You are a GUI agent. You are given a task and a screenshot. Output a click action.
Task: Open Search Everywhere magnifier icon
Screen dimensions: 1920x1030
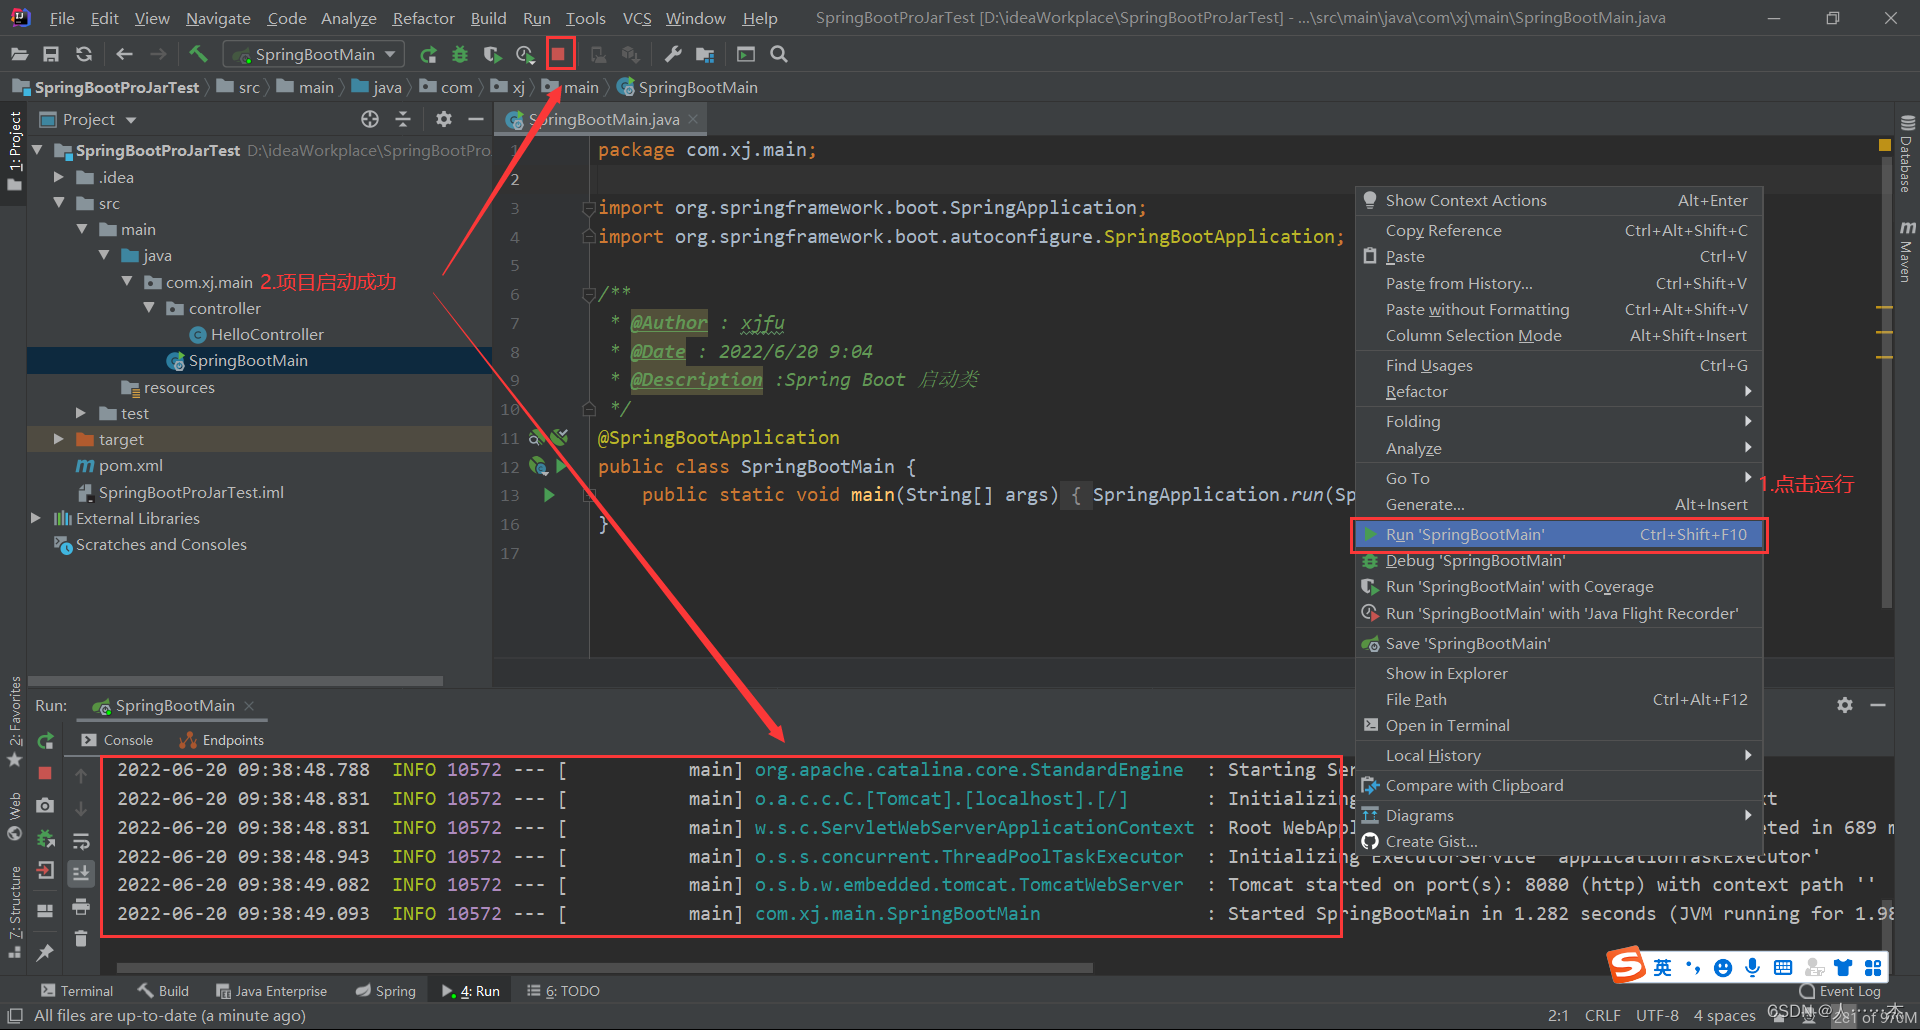coord(779,54)
